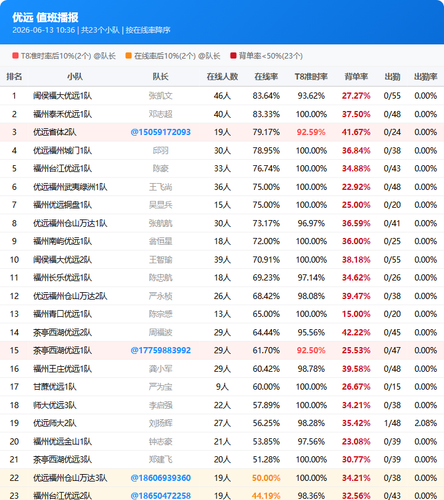Select team name 优远福州仓山万达1队
Viewport: 444px width, 500px height.
click(x=70, y=223)
